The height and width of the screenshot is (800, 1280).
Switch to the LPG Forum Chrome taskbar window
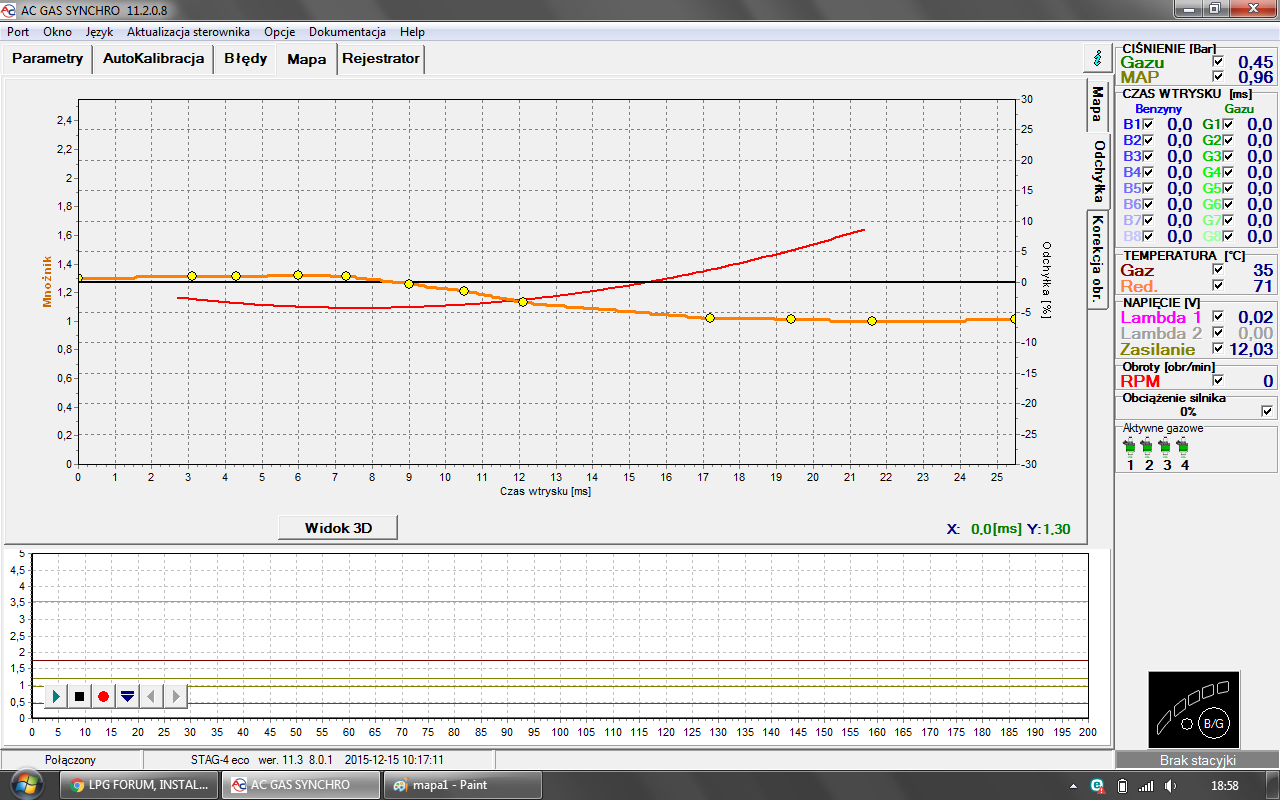(140, 785)
